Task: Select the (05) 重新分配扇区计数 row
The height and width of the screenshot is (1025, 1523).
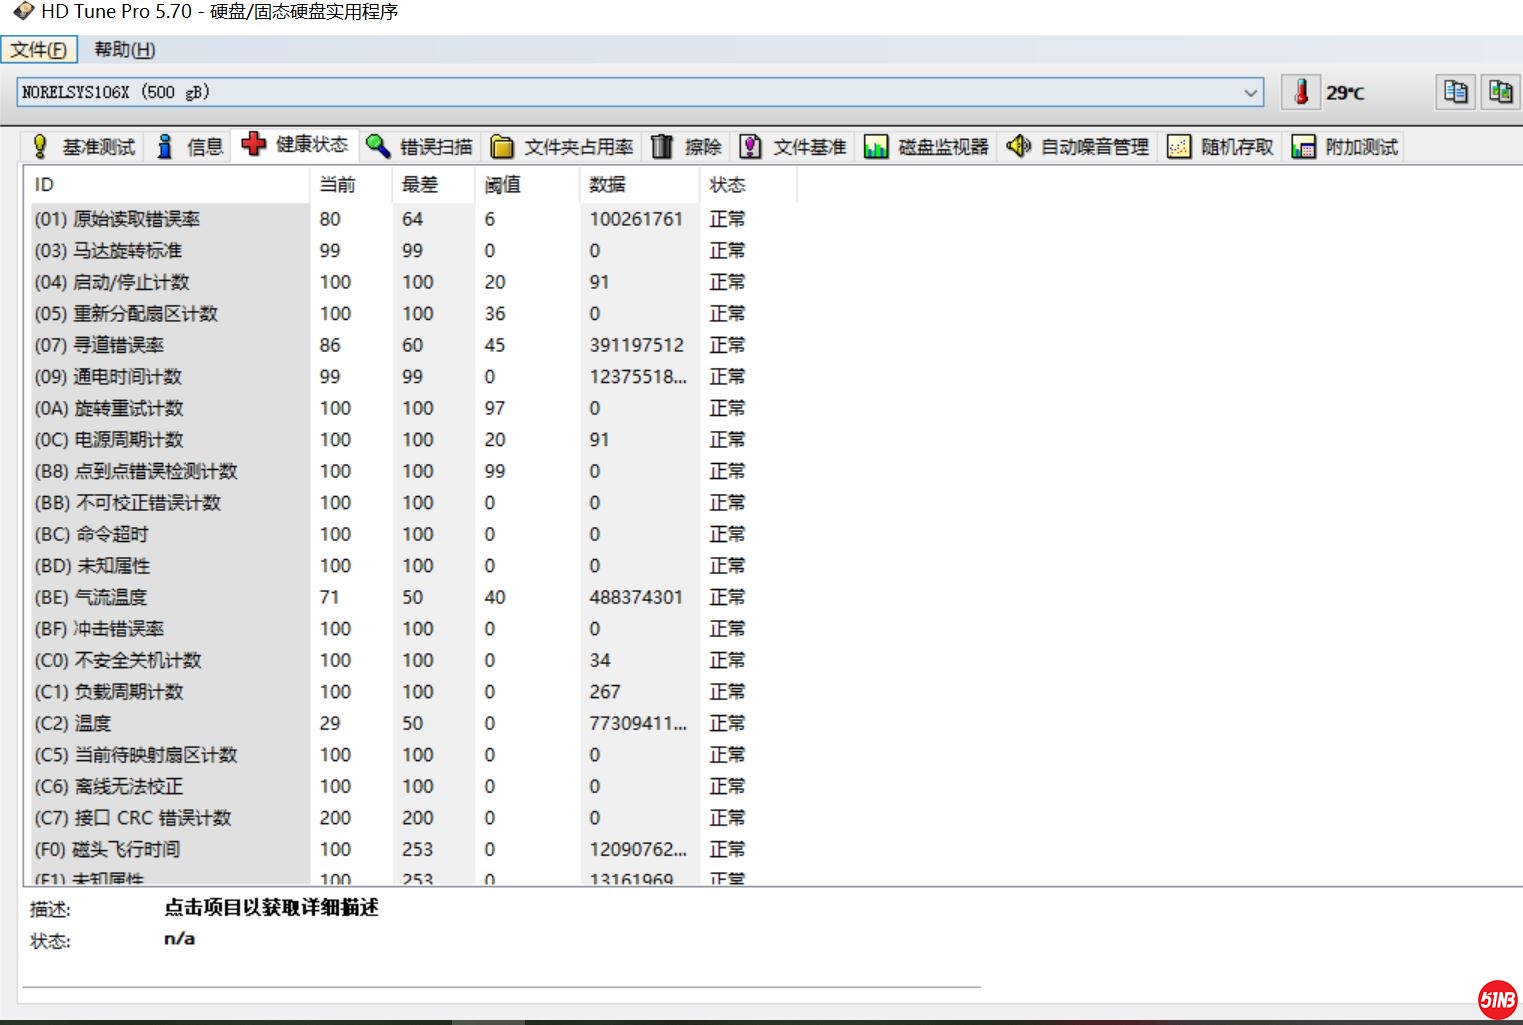Action: click(126, 314)
